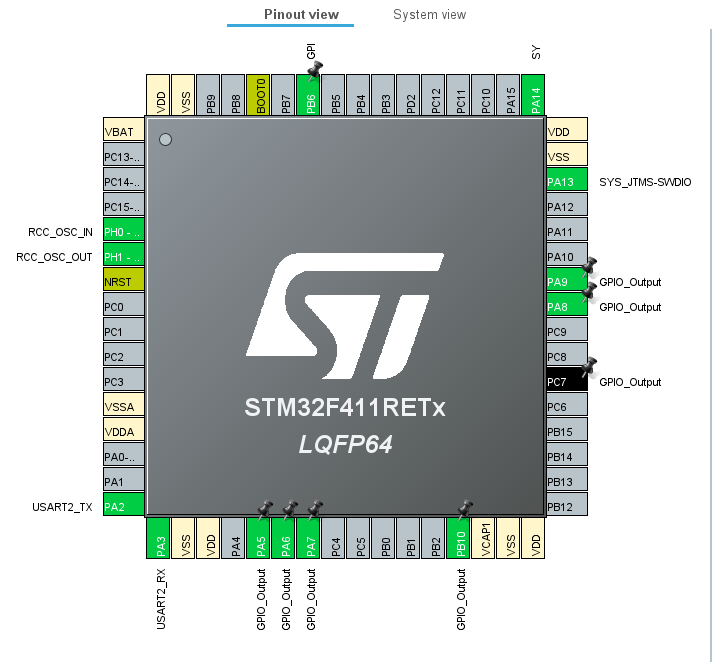712x662 pixels.
Task: Click the pushpin icon on PC7
Action: click(589, 367)
